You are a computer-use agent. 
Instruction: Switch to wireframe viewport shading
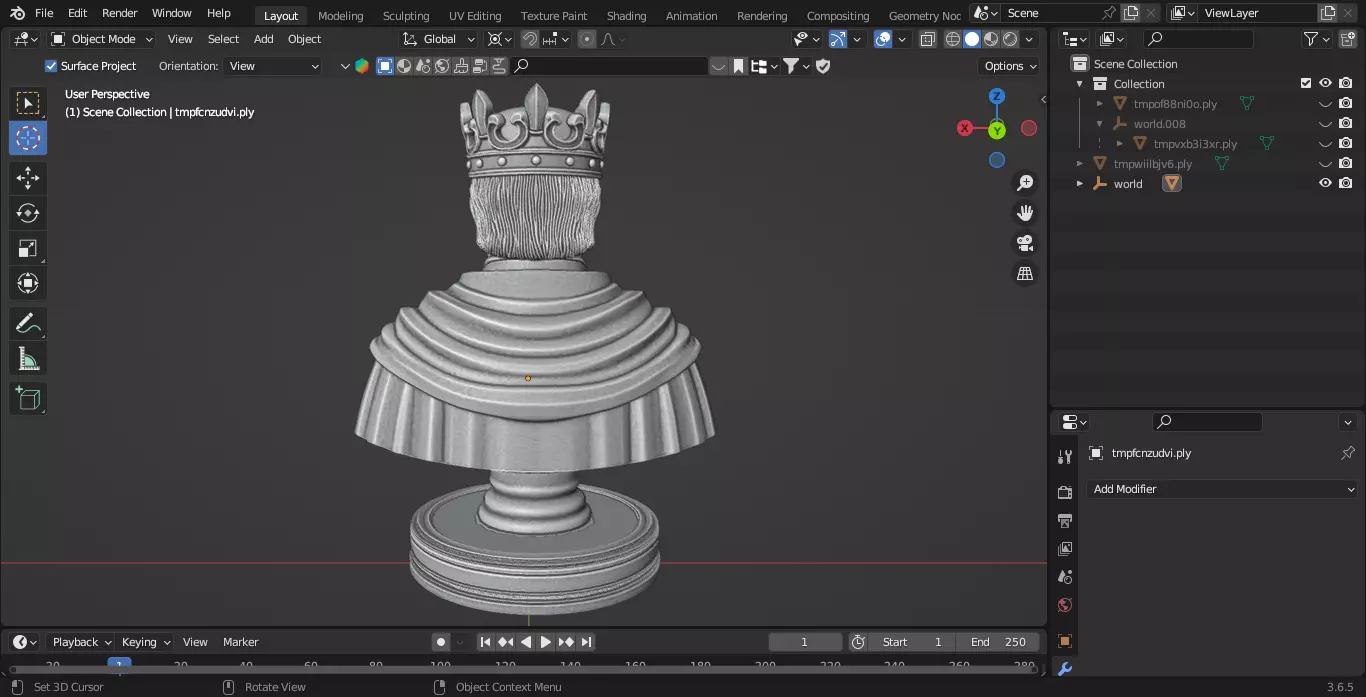(953, 39)
